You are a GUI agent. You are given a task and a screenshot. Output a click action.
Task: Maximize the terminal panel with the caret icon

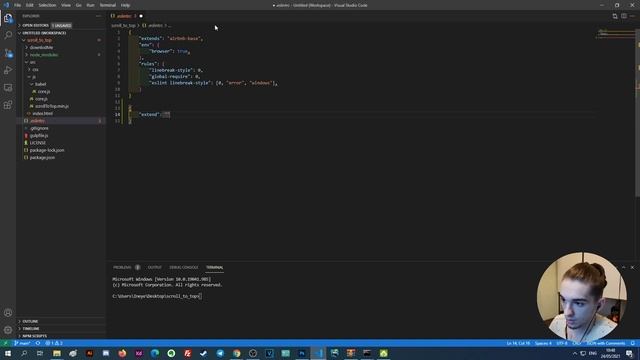pyautogui.click(x=623, y=267)
